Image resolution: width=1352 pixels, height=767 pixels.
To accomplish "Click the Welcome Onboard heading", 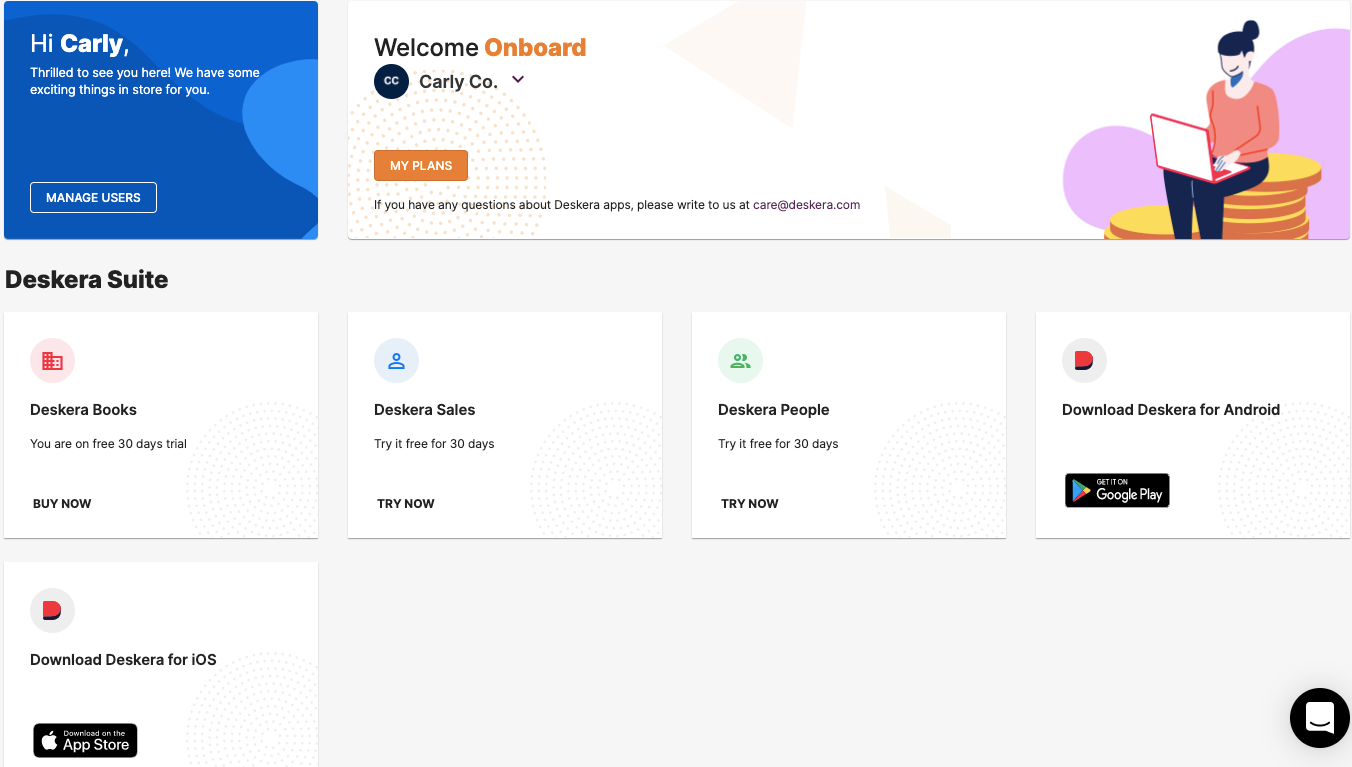I will click(480, 47).
